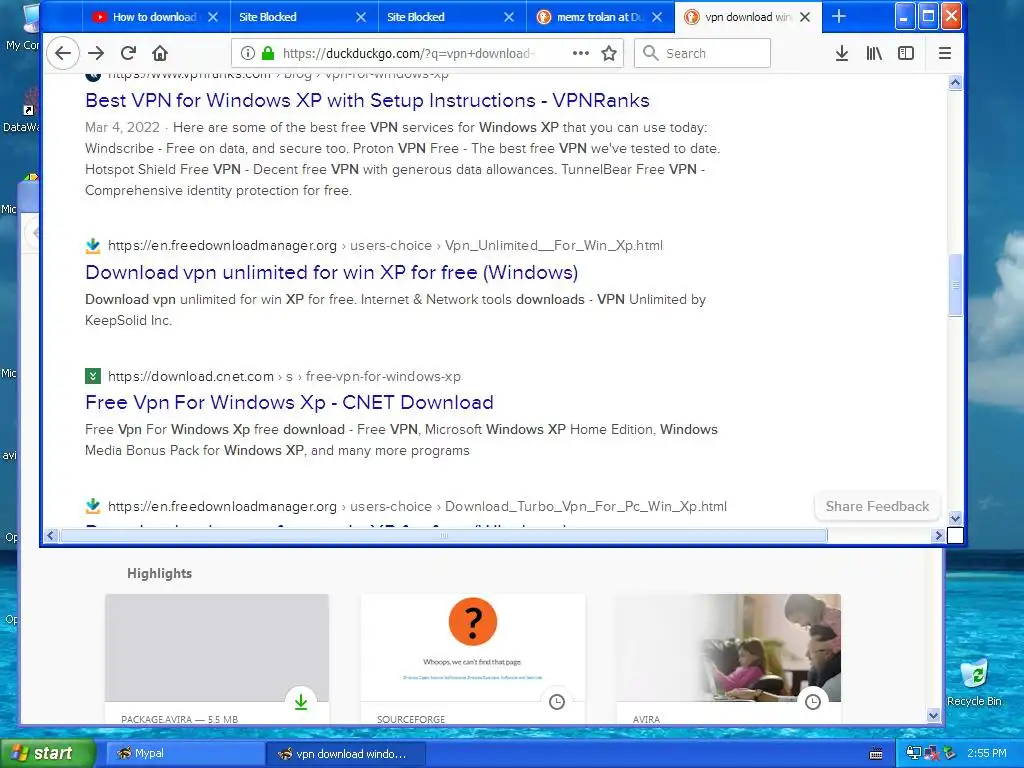Go back with the browser back arrow
The height and width of the screenshot is (768, 1024).
click(63, 54)
